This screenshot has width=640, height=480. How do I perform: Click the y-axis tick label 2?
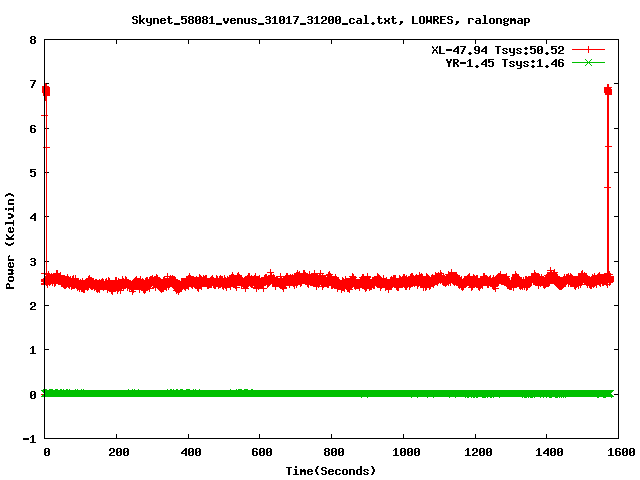point(33,306)
